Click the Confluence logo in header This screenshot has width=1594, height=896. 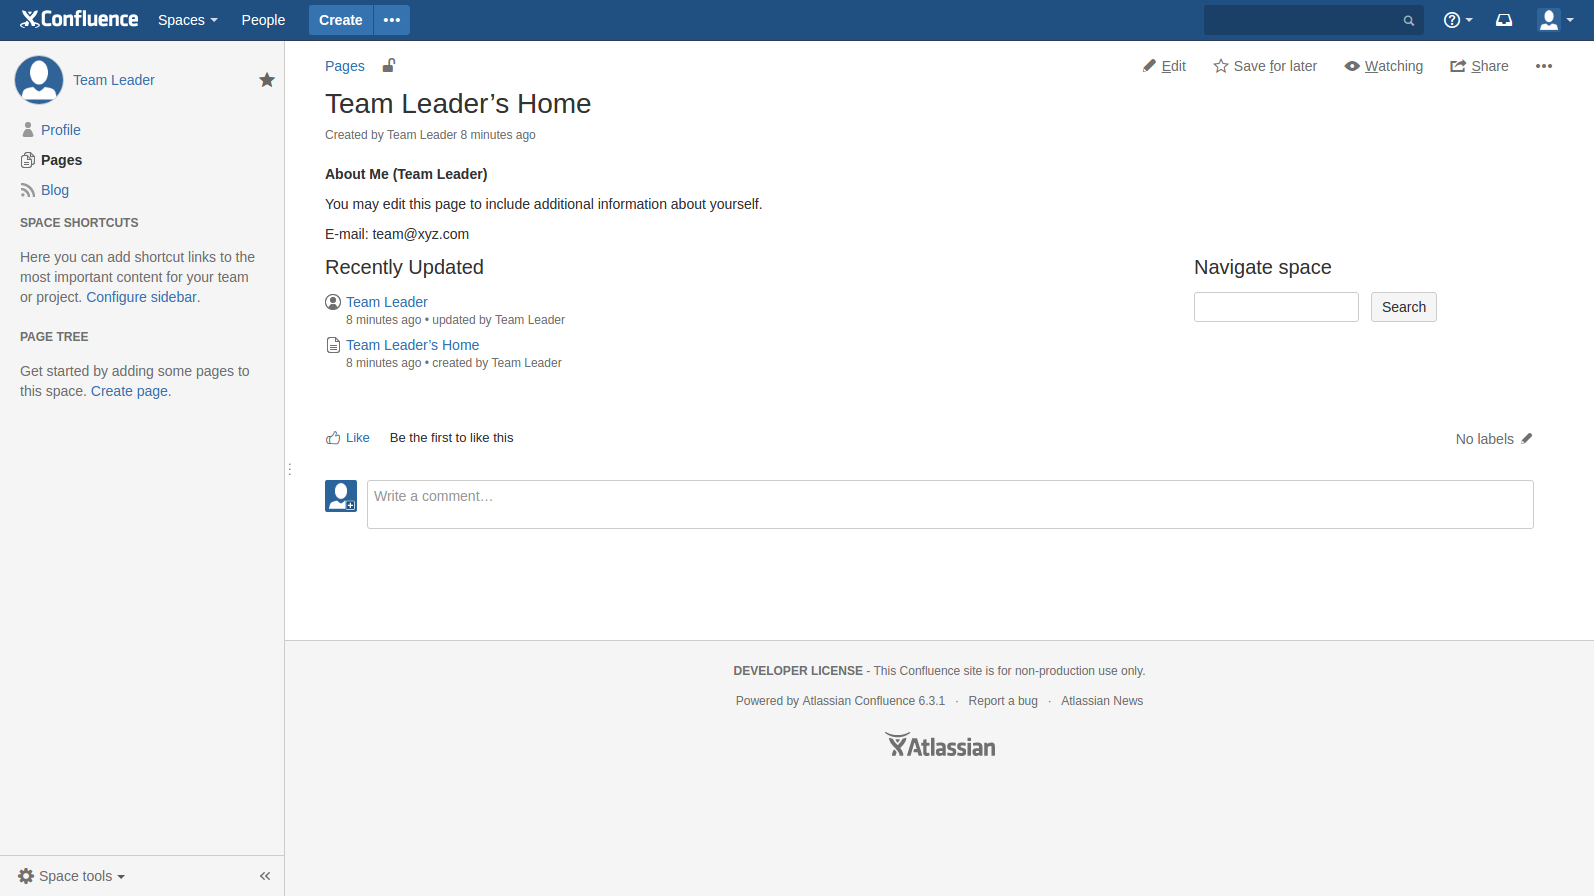(x=80, y=19)
